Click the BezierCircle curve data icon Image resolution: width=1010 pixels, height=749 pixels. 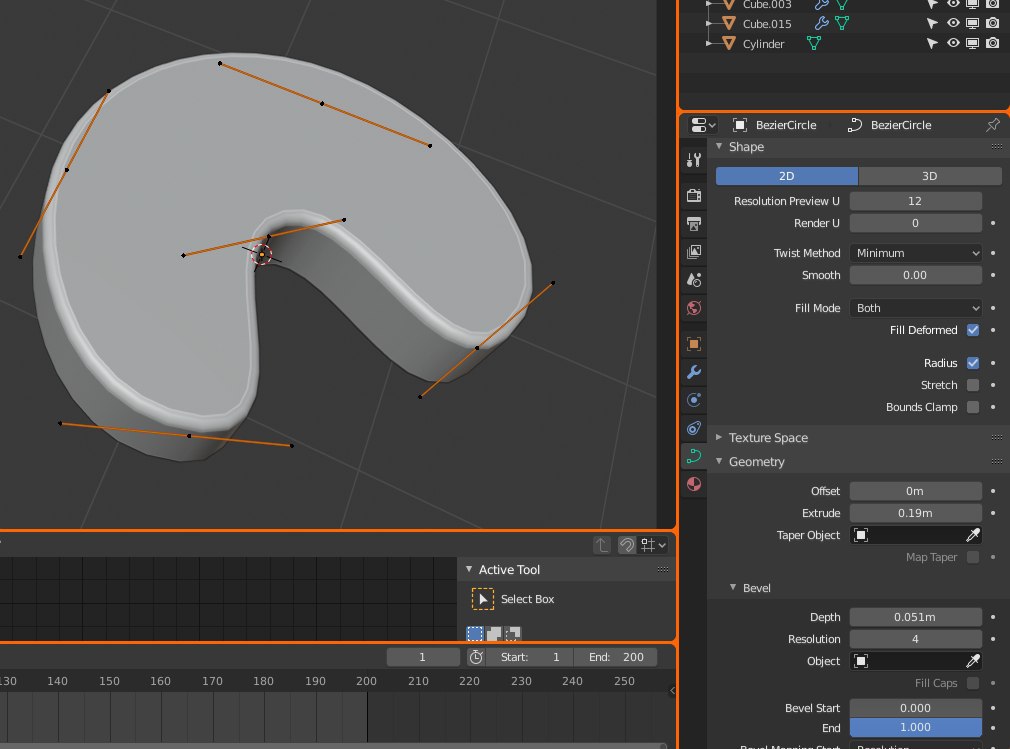coord(855,125)
